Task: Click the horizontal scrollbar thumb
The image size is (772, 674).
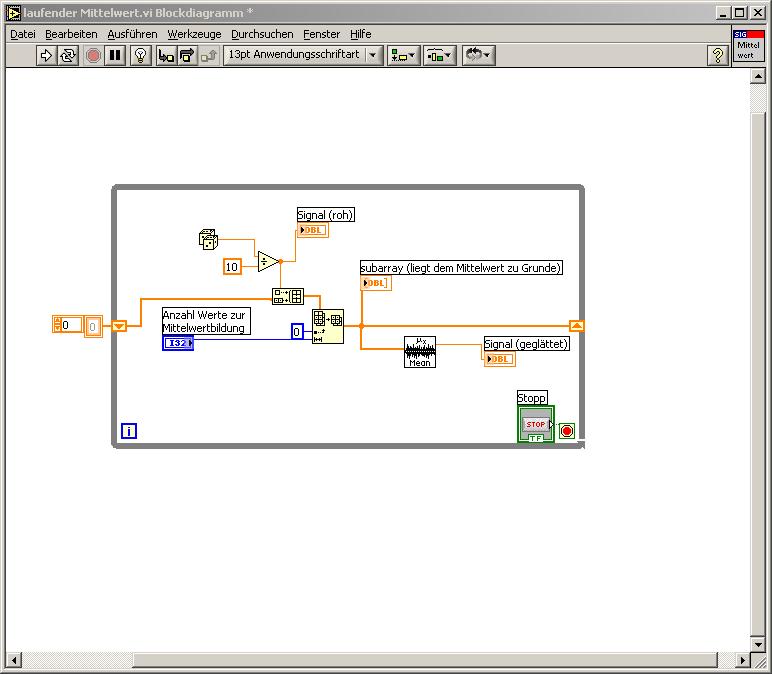Action: [x=425, y=660]
